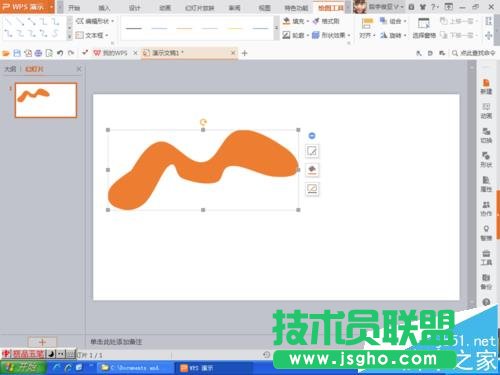Open the 幻灯片放映 (Slide Show) ribbon tab
The image size is (500, 375).
click(x=199, y=8)
